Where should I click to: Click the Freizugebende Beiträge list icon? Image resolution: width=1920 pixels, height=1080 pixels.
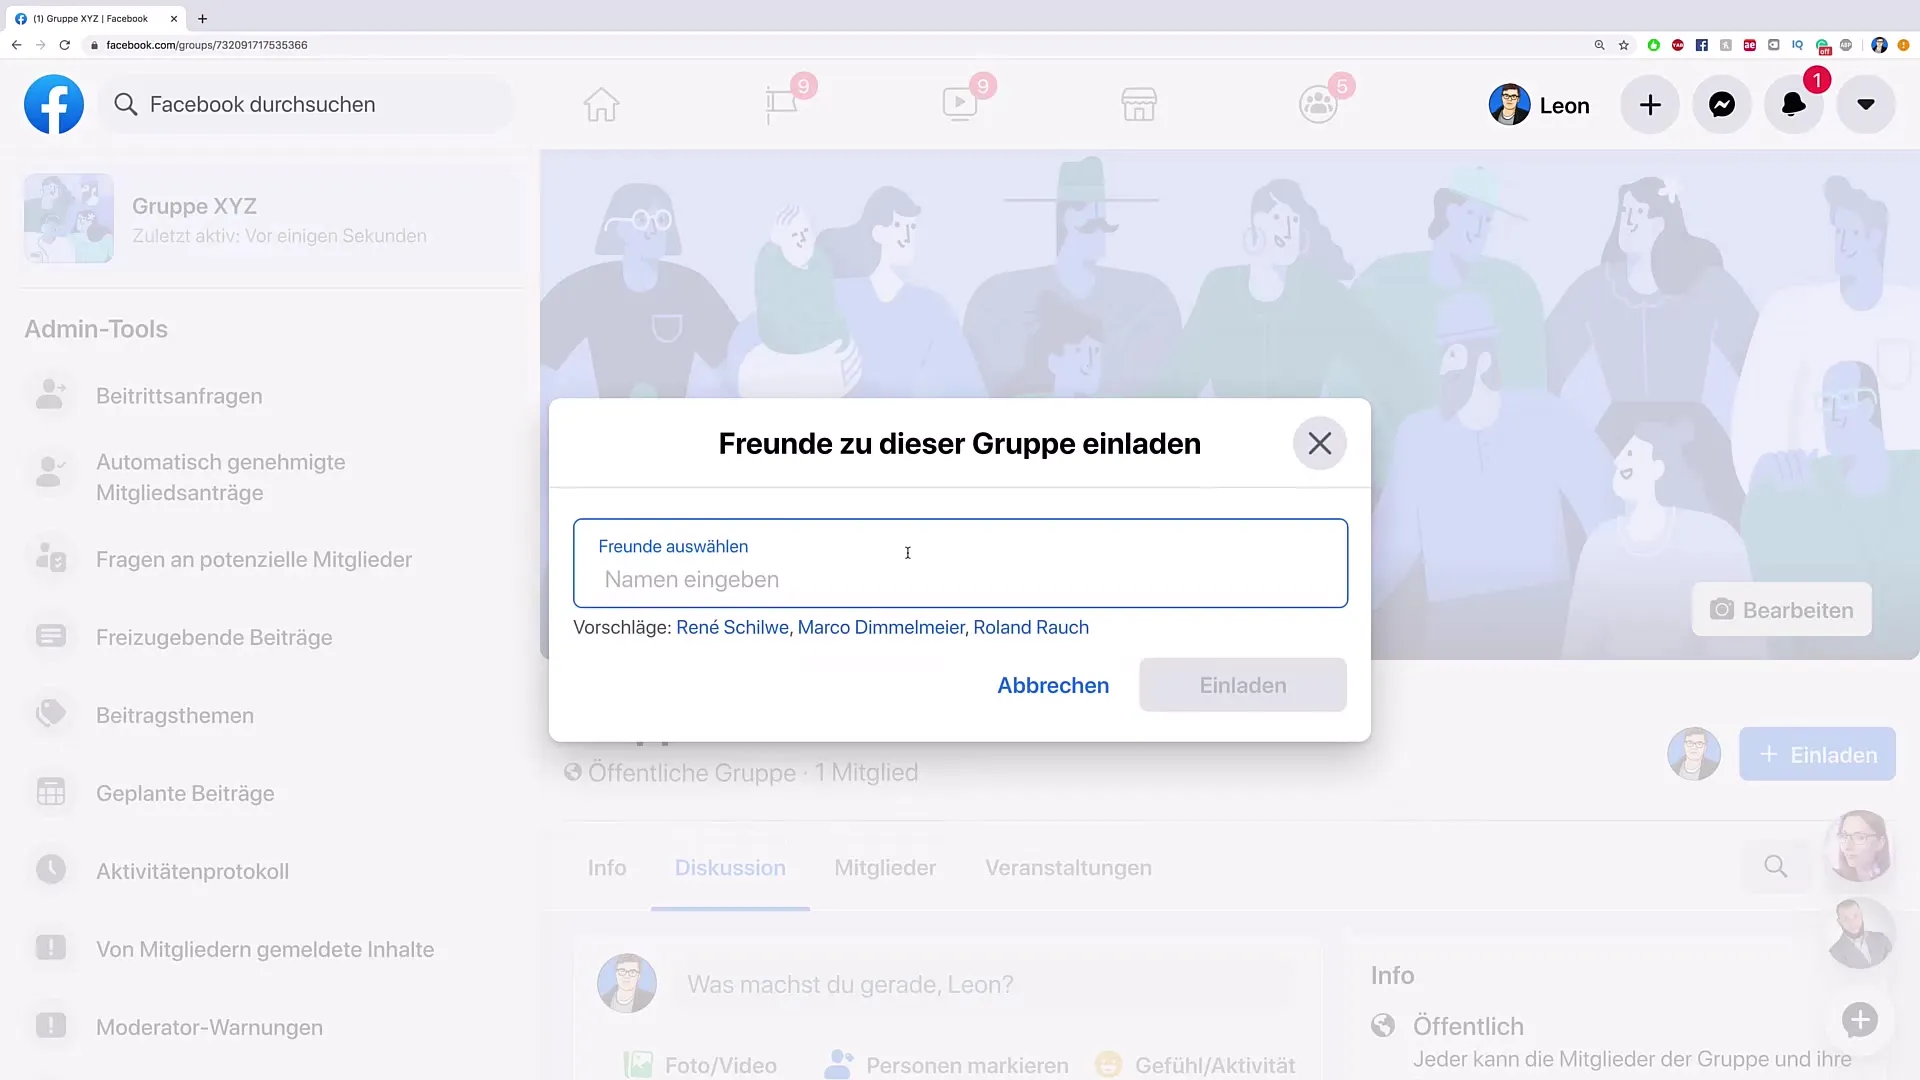pyautogui.click(x=50, y=635)
